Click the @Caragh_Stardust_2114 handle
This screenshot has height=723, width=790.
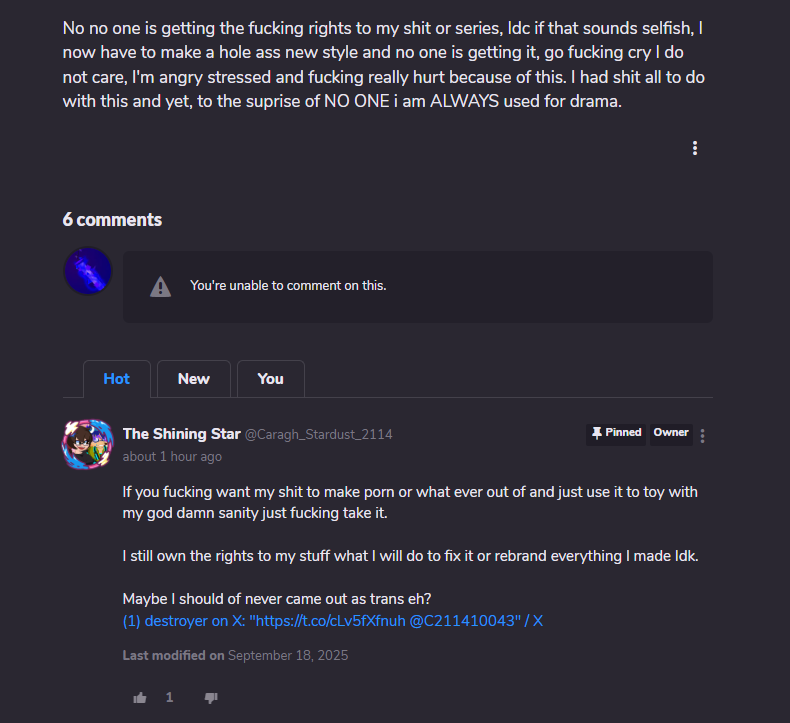tap(318, 435)
